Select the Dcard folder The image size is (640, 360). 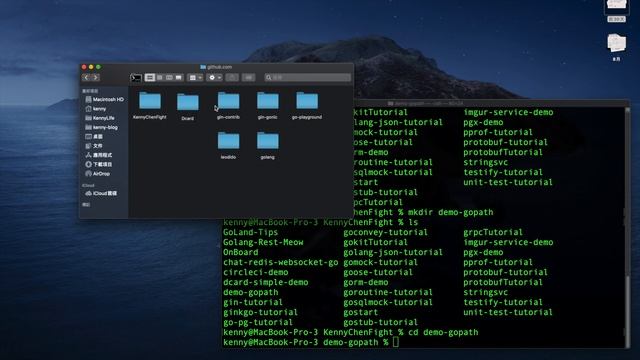pyautogui.click(x=188, y=107)
